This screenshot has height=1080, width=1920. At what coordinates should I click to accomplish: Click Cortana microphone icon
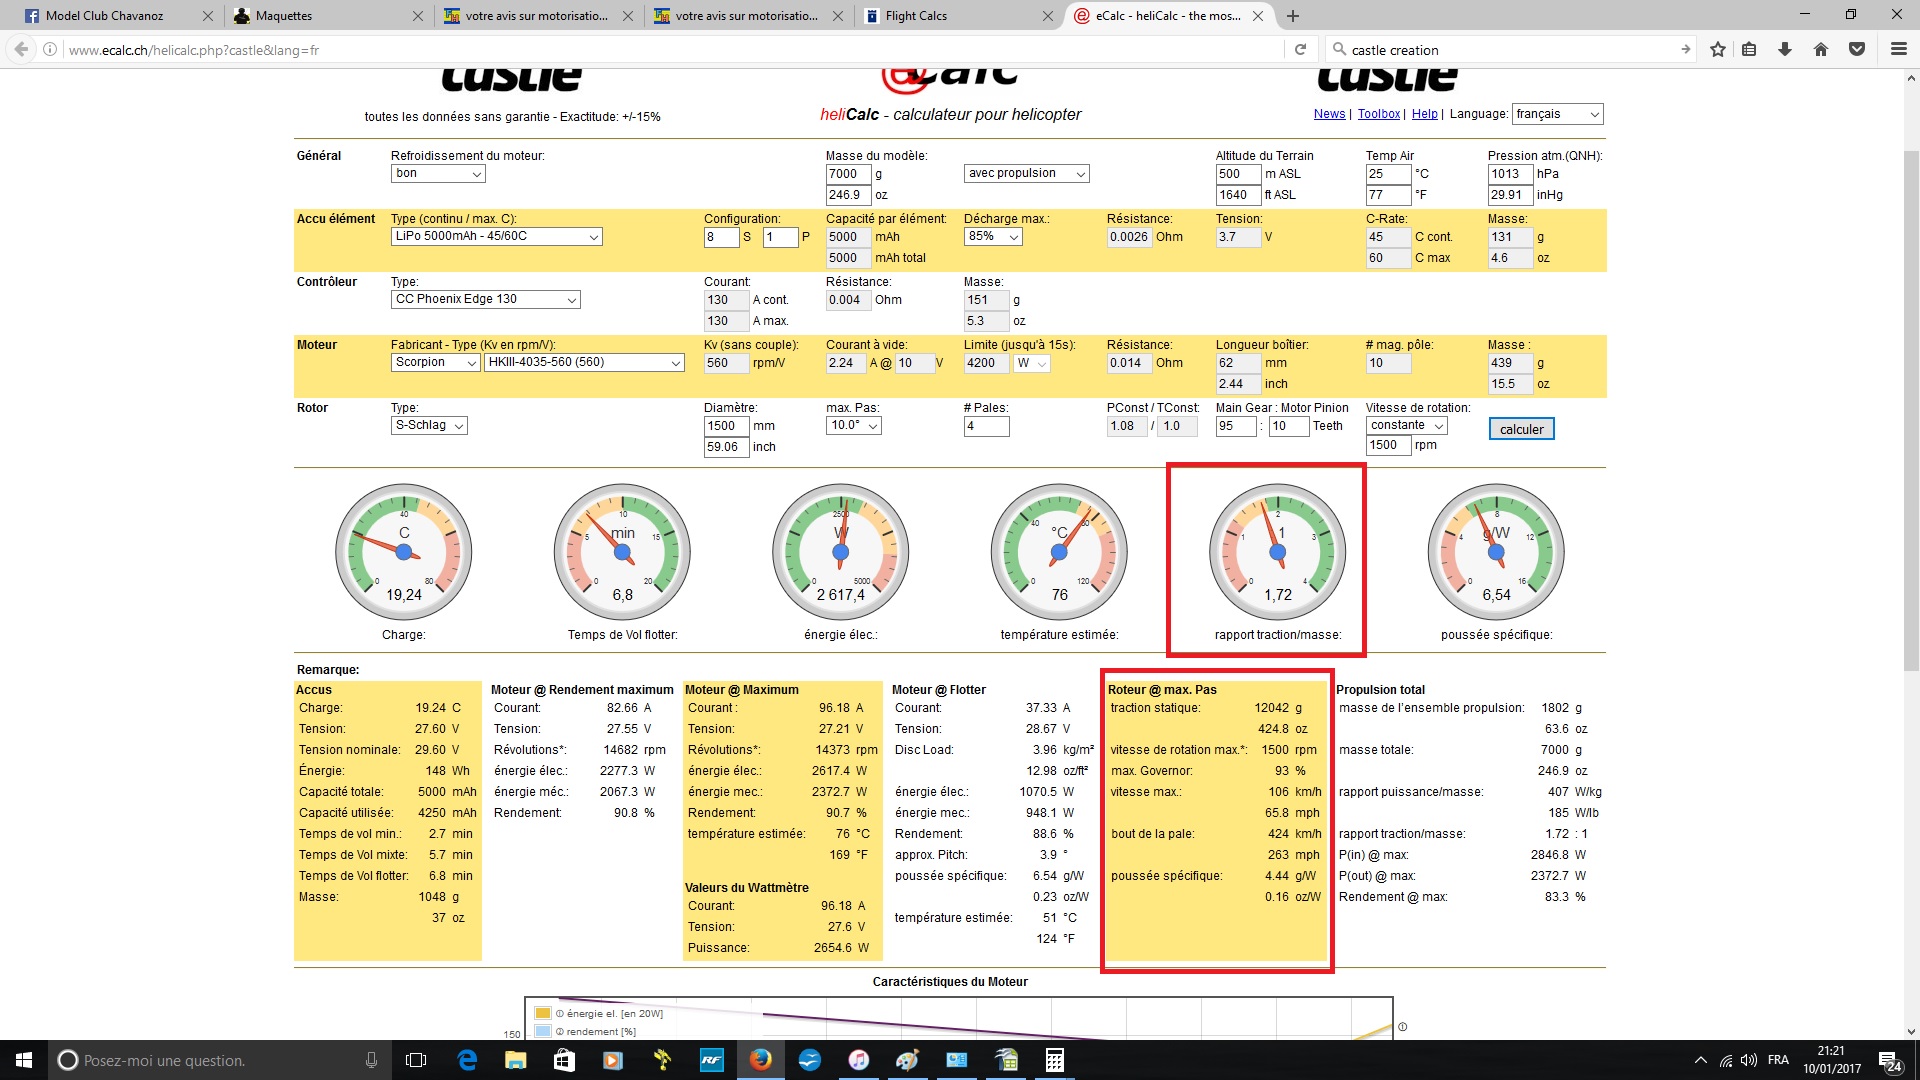(372, 1060)
